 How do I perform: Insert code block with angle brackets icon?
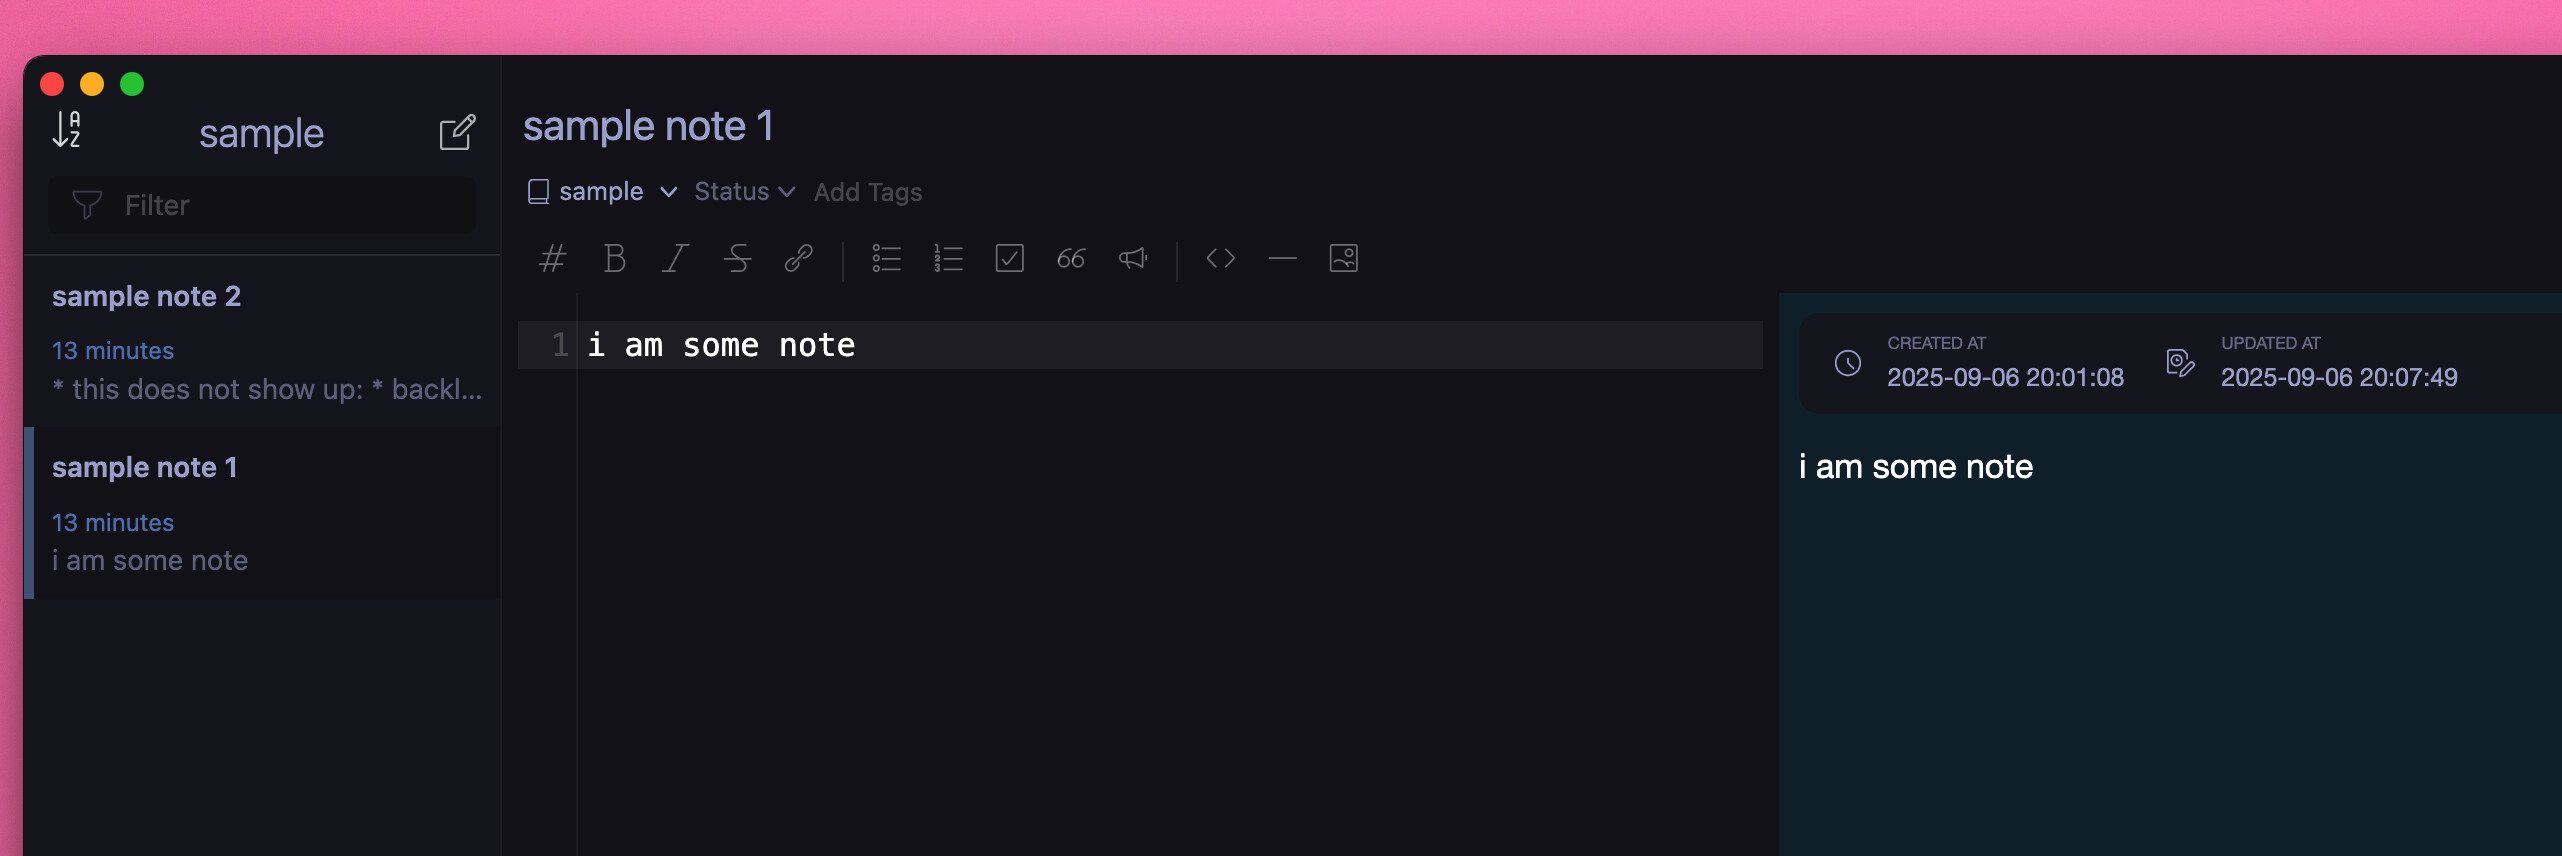[1220, 259]
